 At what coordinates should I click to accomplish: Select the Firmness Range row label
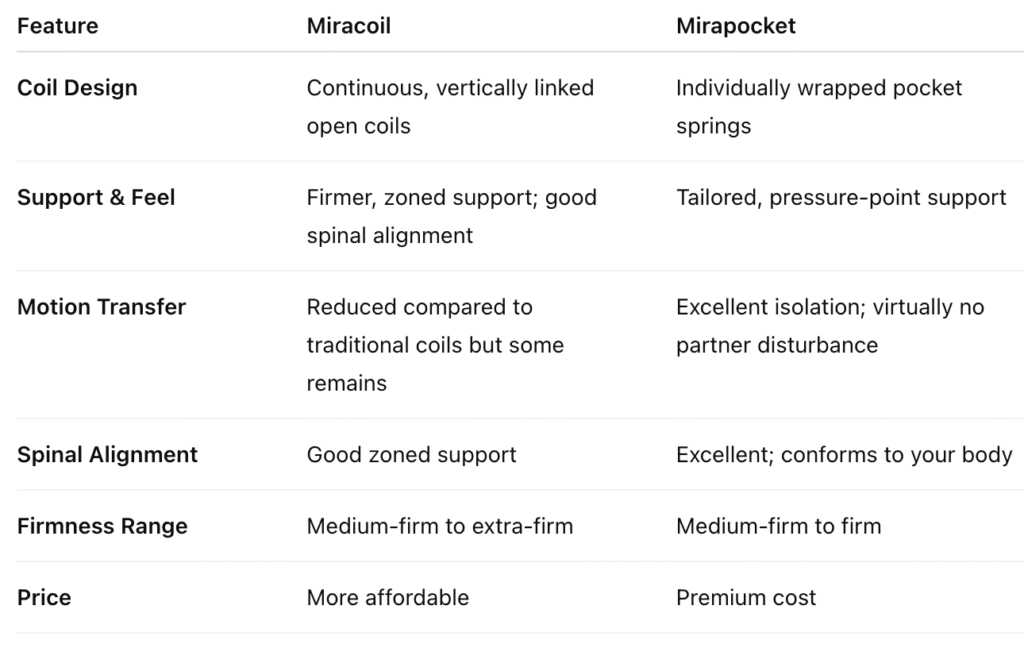click(x=102, y=526)
